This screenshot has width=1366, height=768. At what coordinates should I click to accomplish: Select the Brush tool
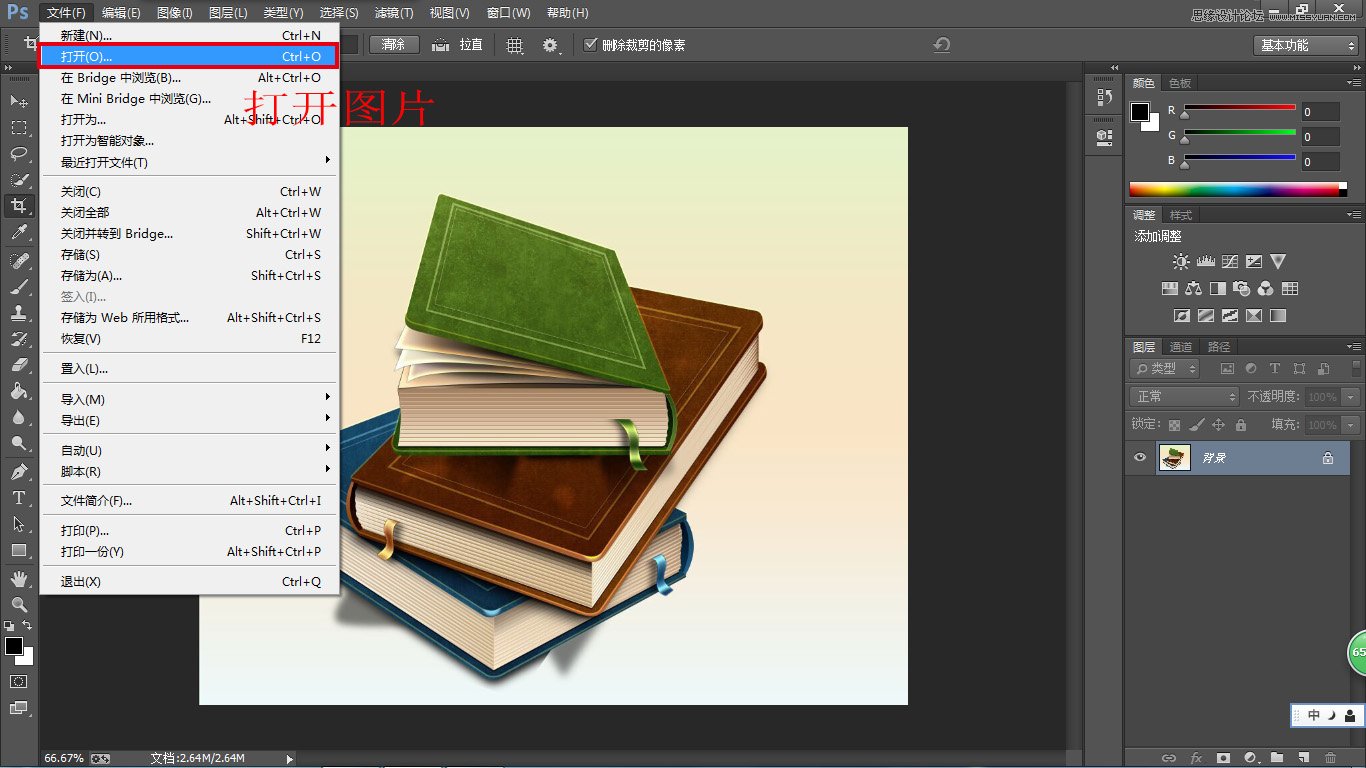click(19, 287)
